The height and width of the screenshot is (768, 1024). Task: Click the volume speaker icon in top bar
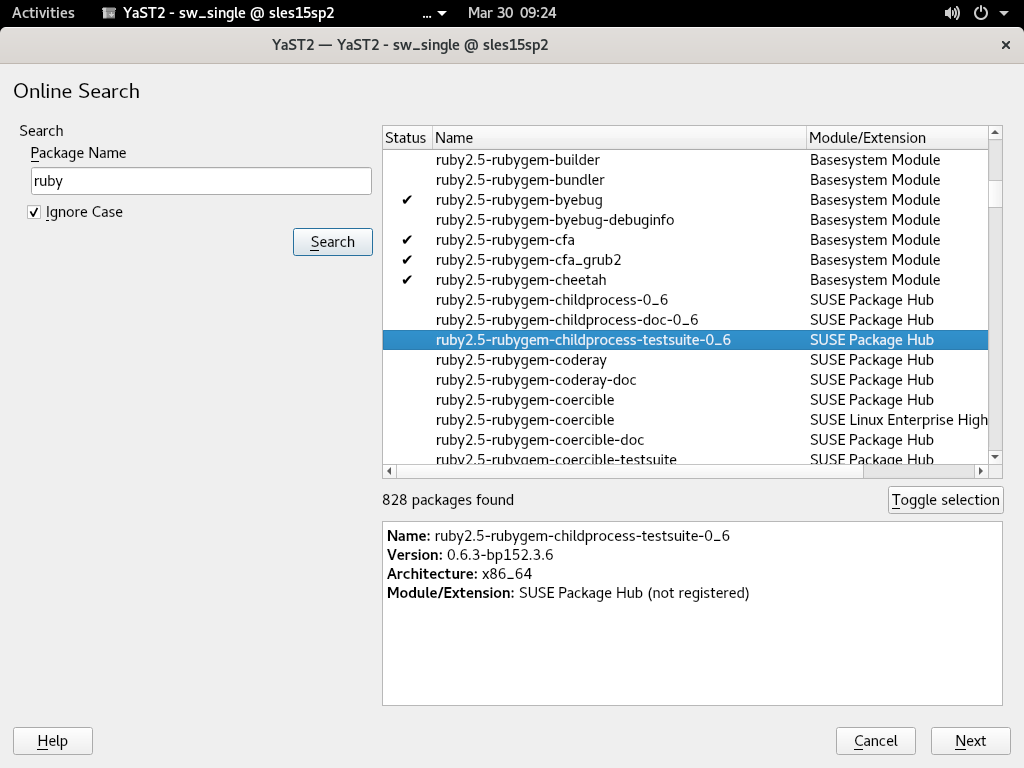(953, 13)
